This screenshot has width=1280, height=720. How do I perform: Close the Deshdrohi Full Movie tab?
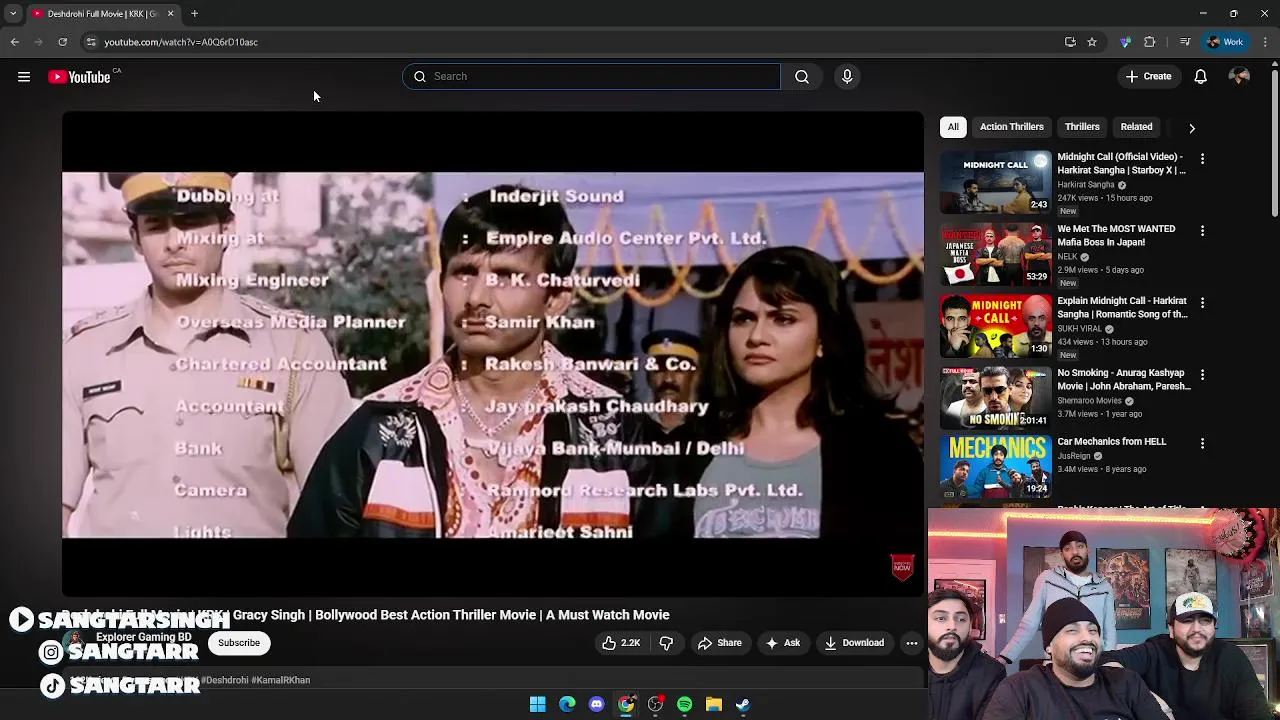[170, 14]
